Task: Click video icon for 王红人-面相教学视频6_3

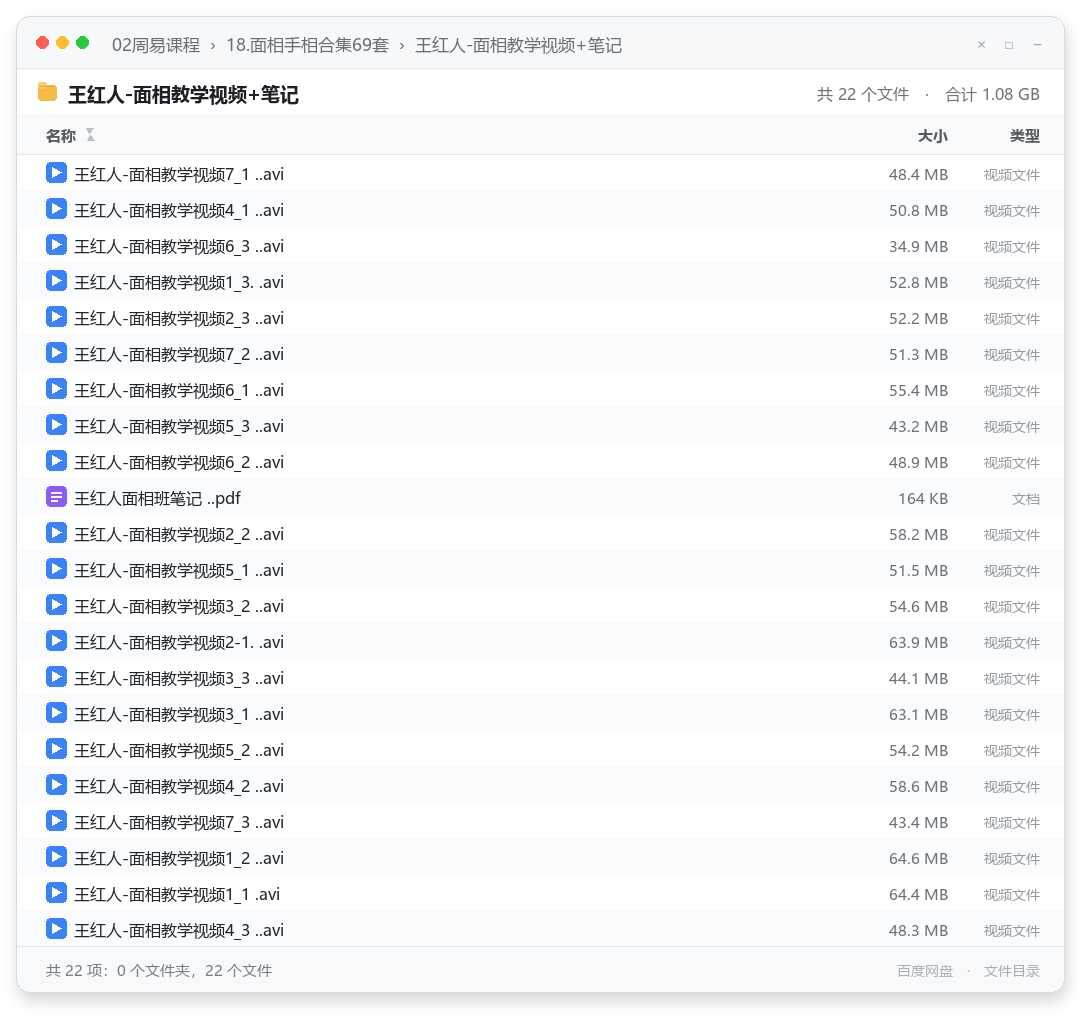Action: (x=56, y=245)
